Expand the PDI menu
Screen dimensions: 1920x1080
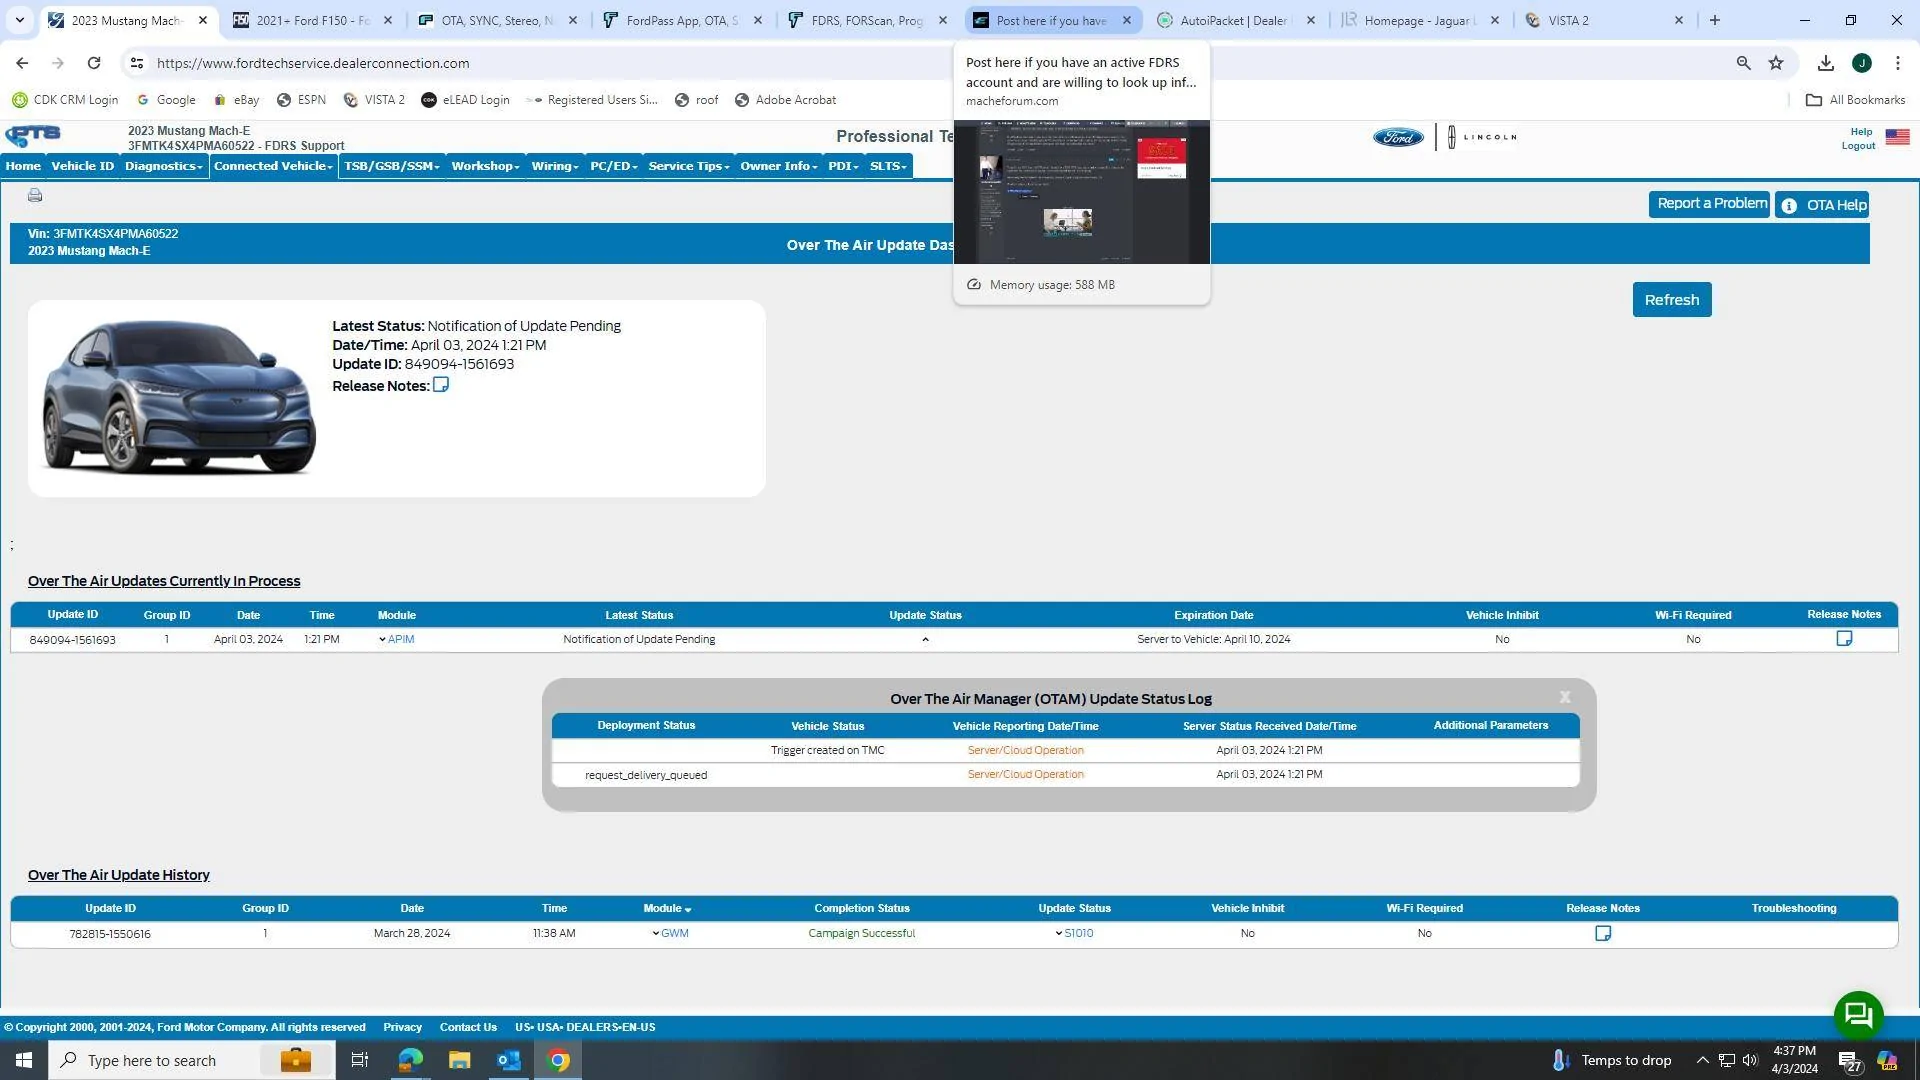click(x=844, y=166)
